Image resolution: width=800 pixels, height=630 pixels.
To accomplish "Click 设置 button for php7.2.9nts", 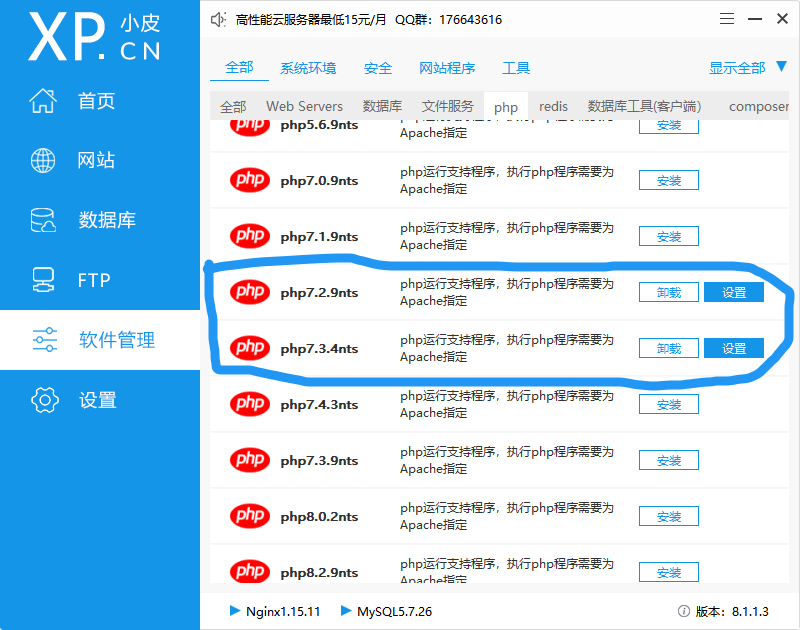I will pyautogui.click(x=733, y=291).
